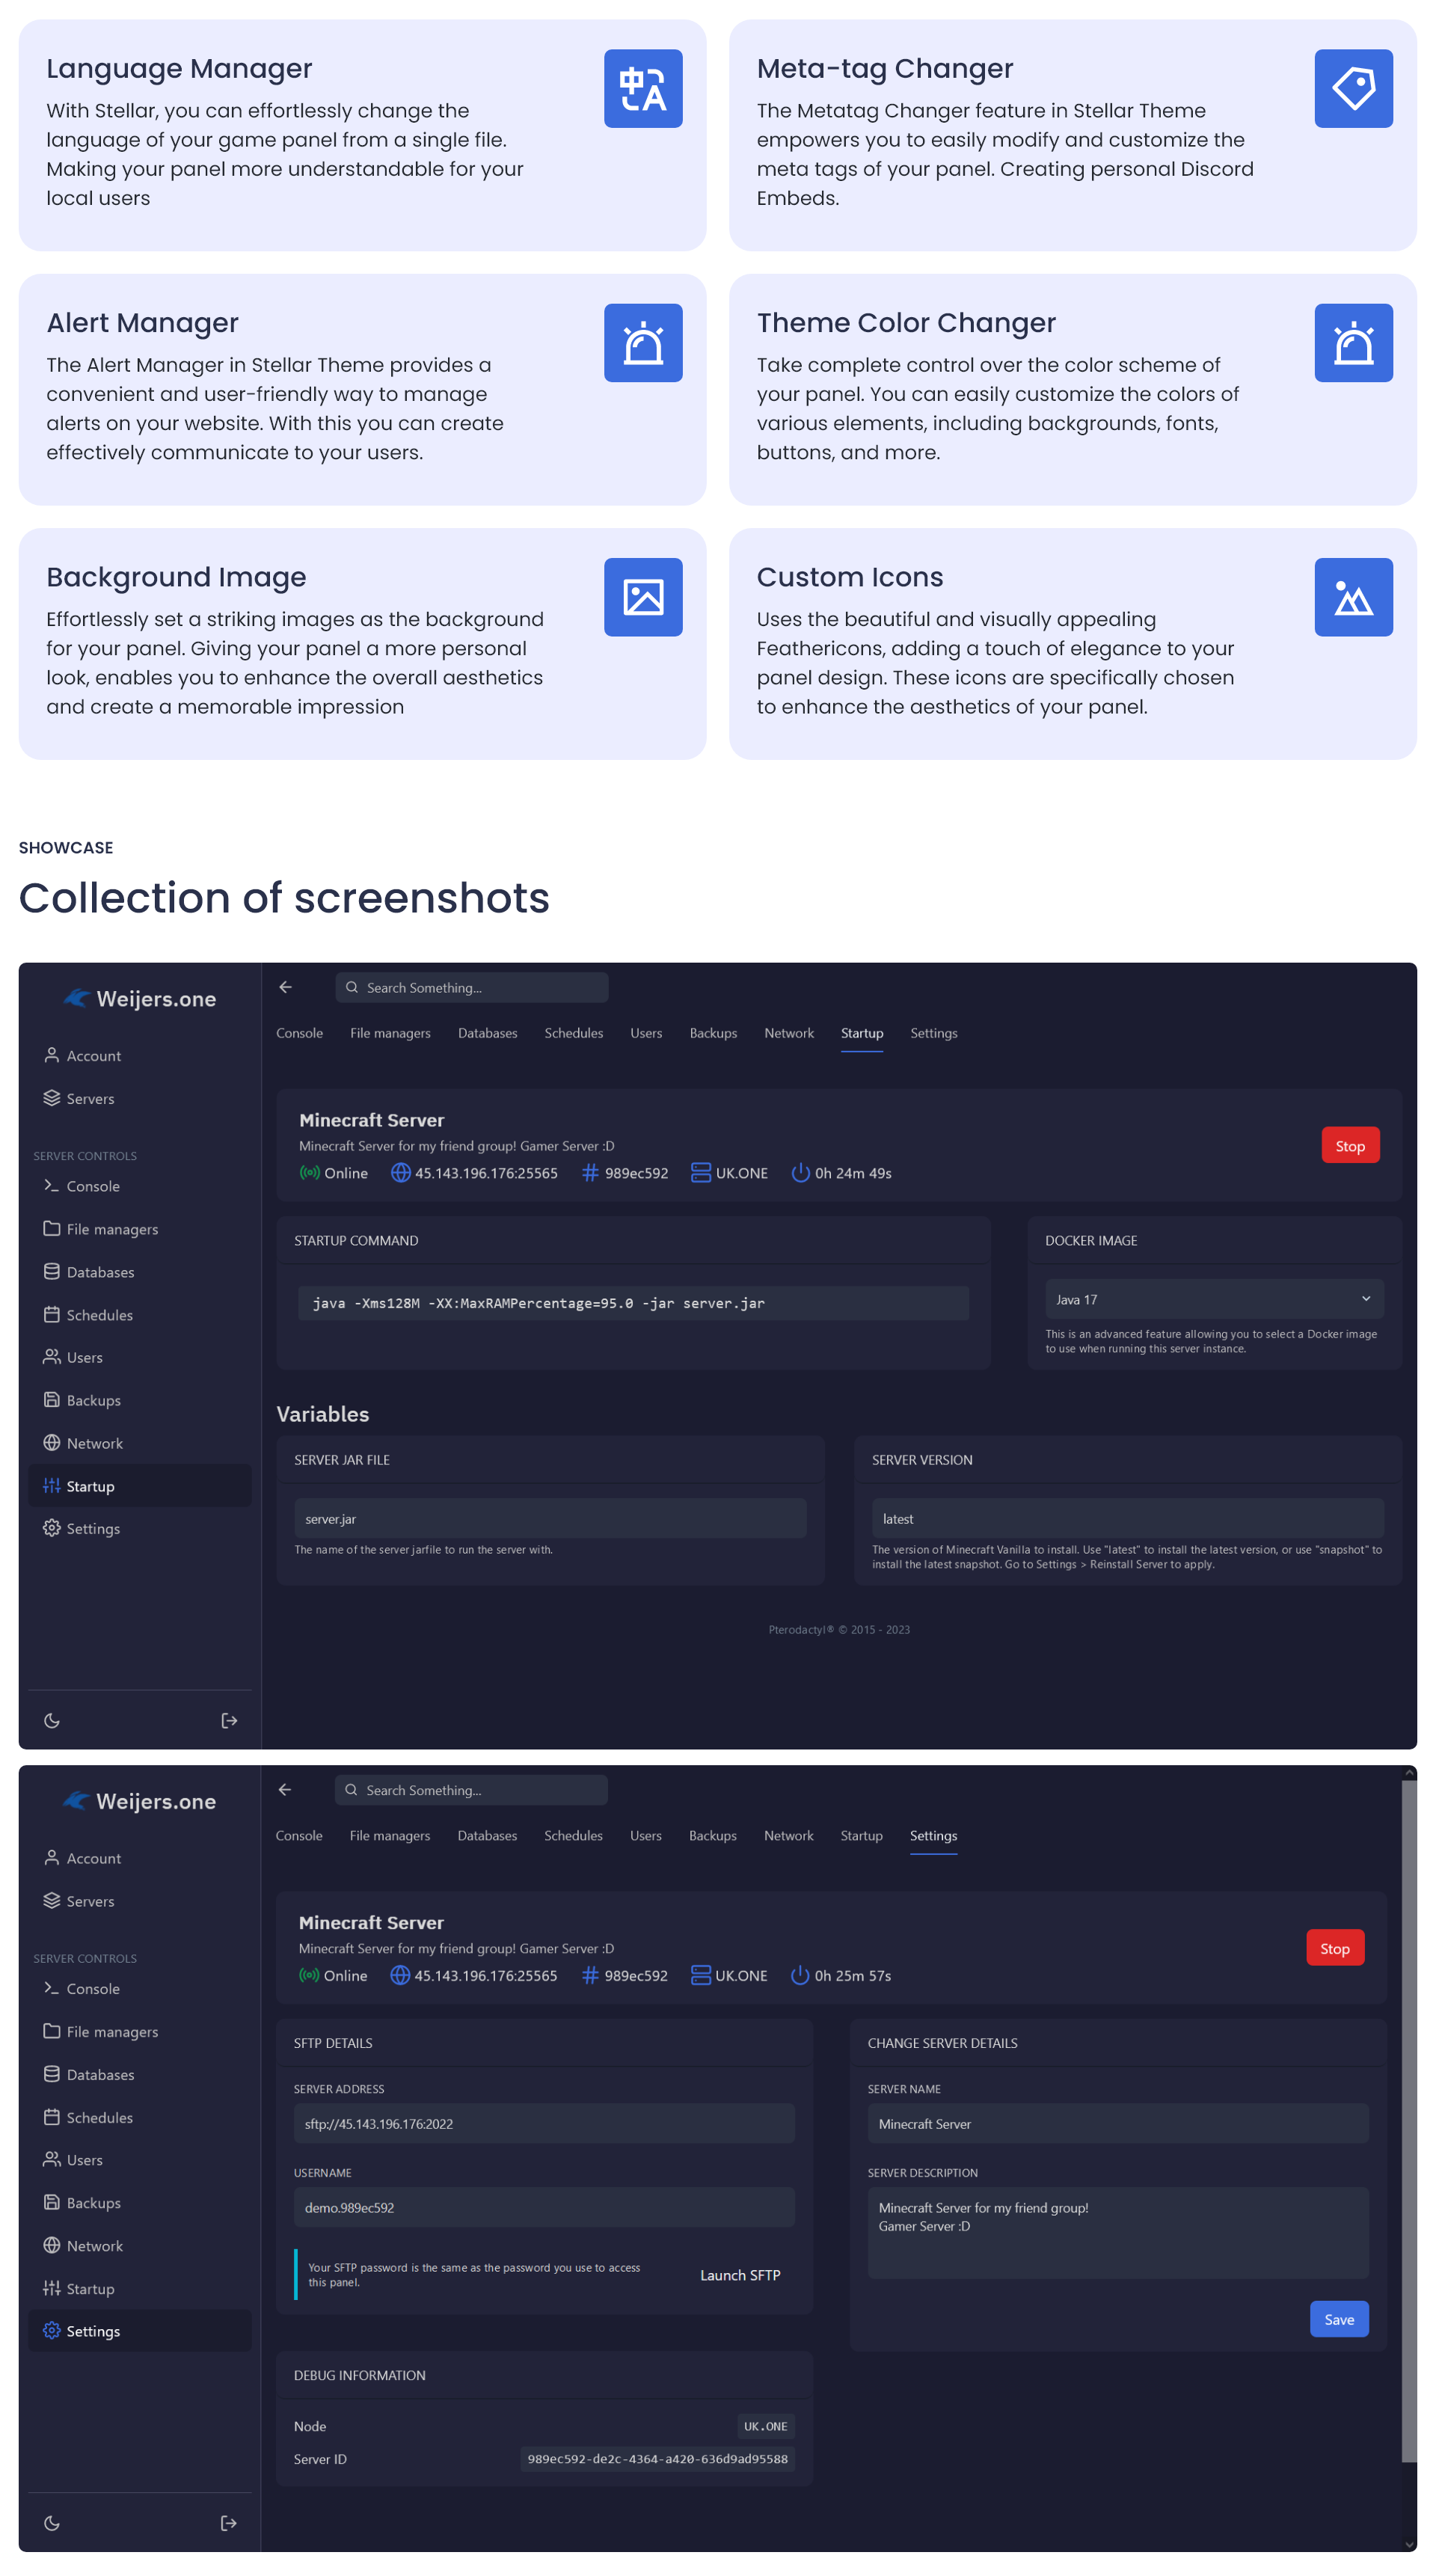
Task: Click the Launch SFTP button
Action: click(x=740, y=2275)
